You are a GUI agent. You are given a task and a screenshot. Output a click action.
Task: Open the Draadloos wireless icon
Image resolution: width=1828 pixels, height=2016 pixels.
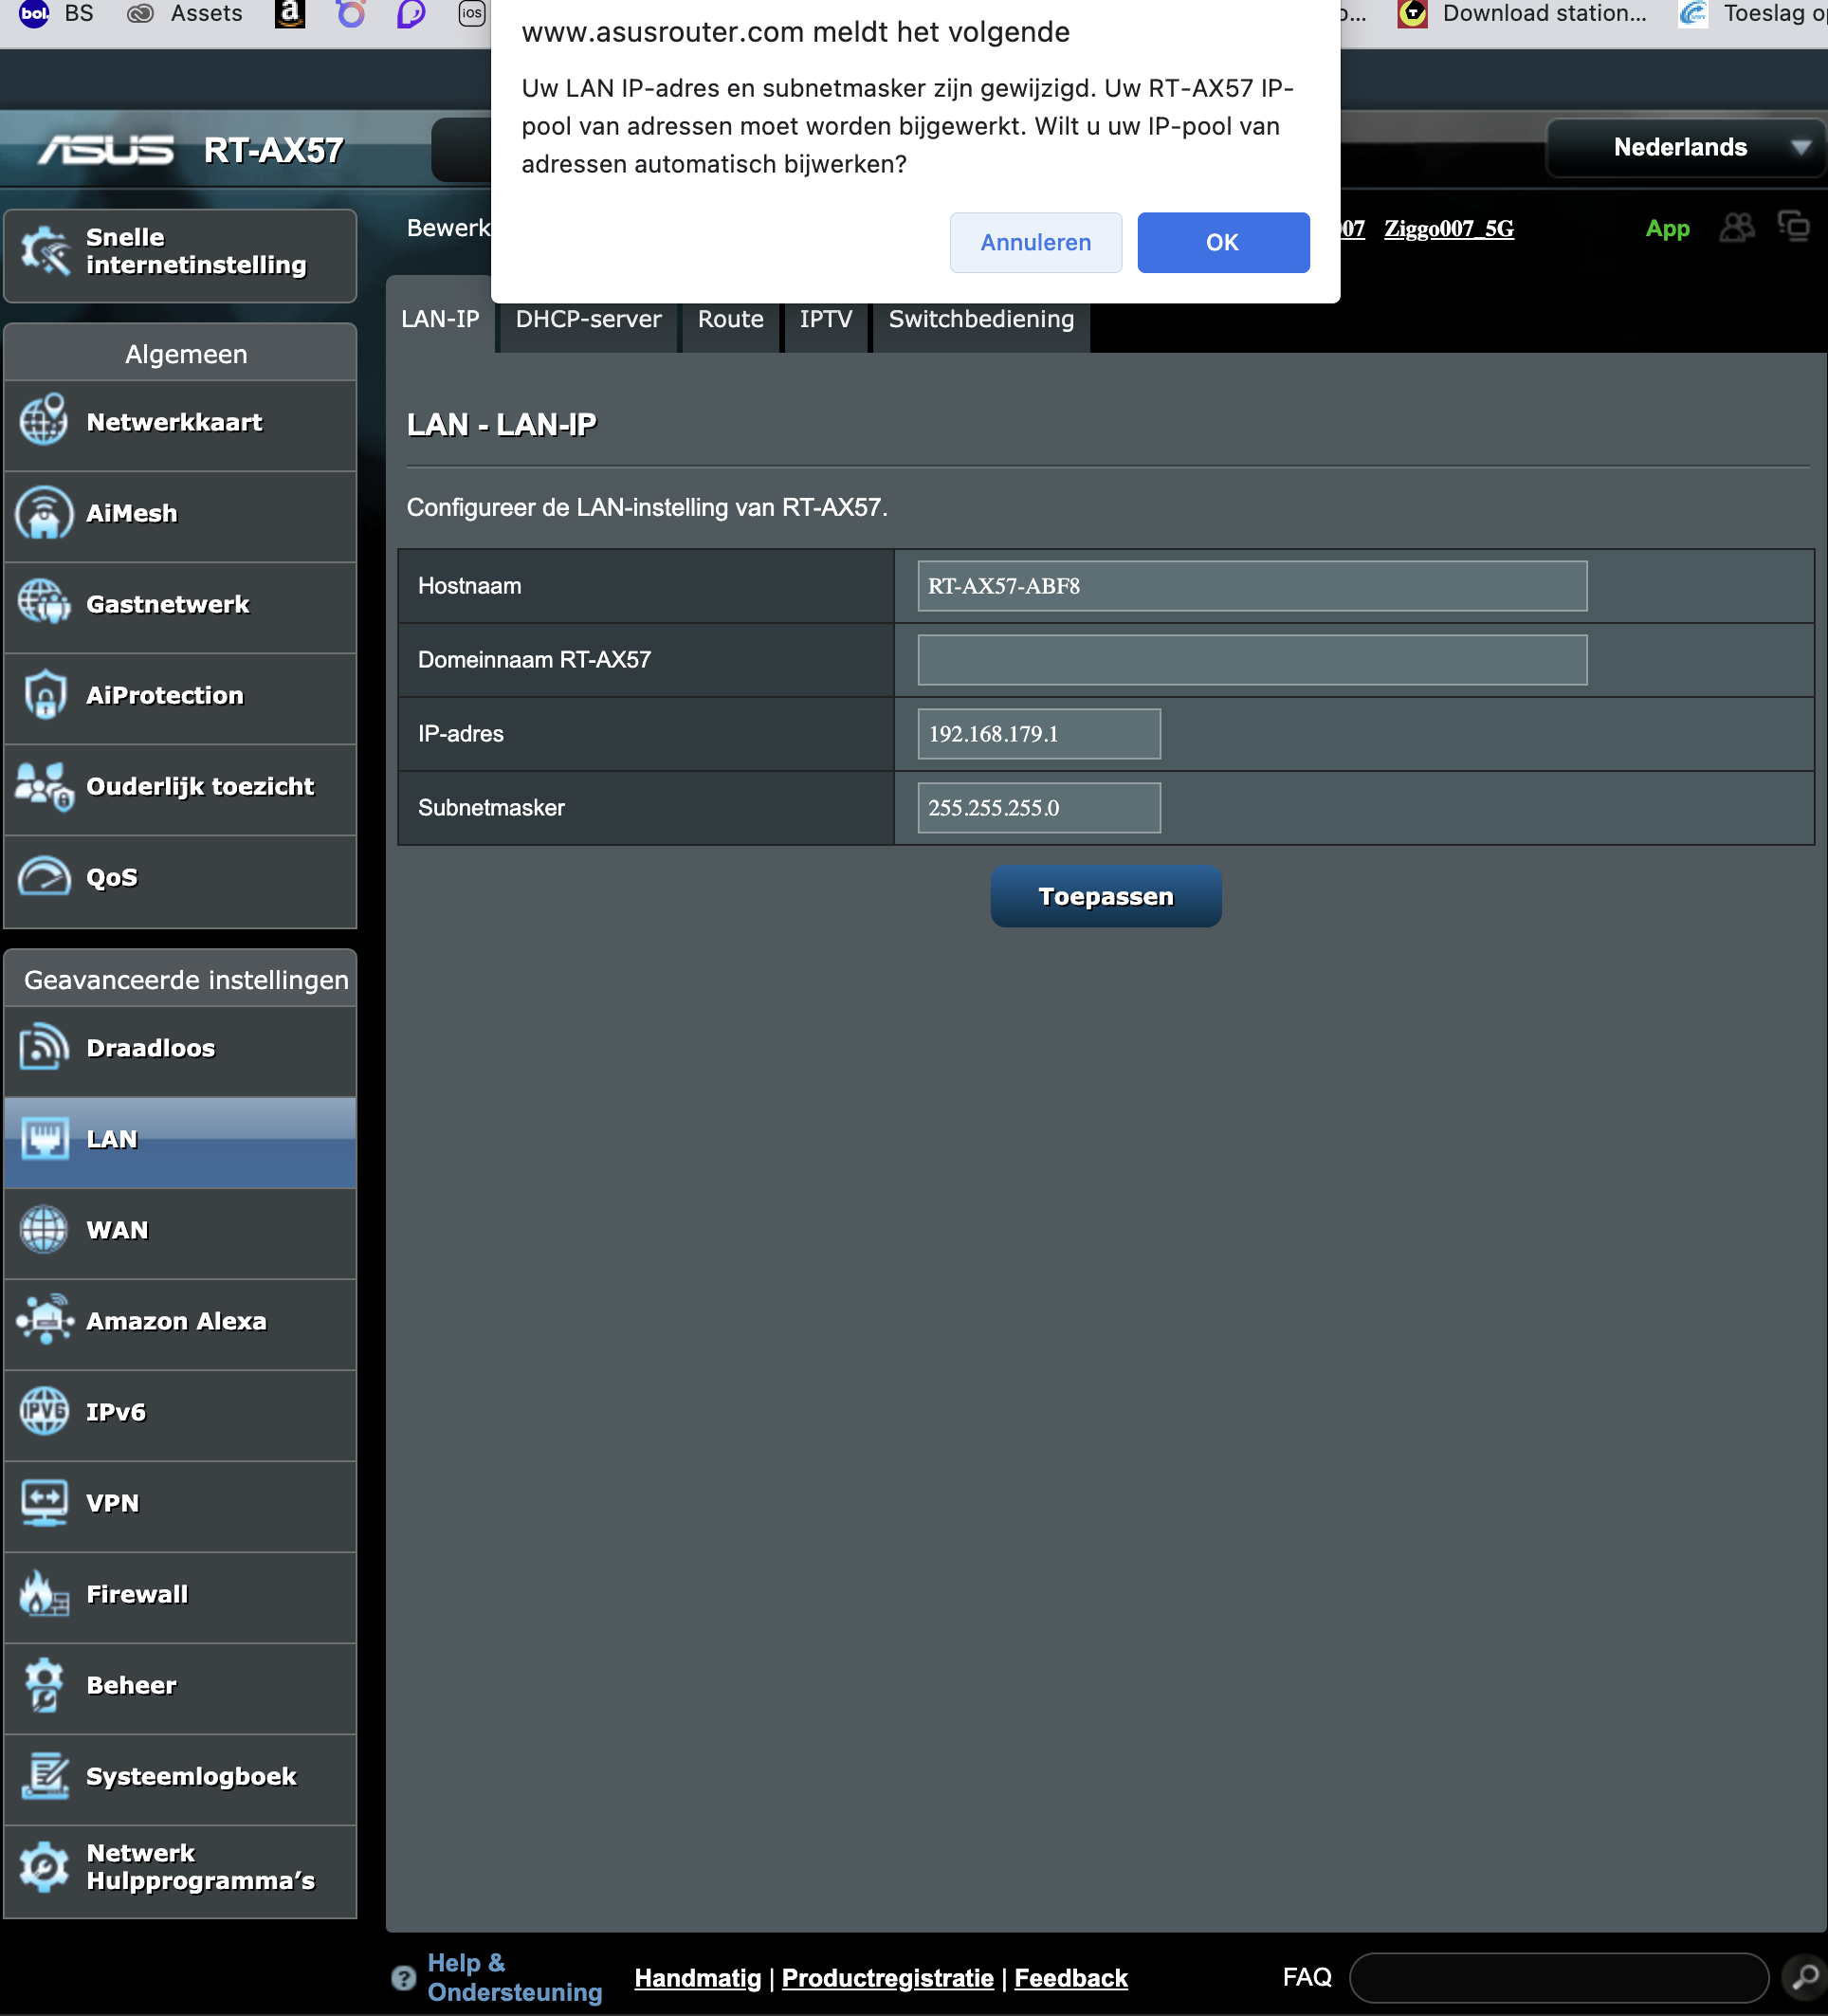pyautogui.click(x=44, y=1047)
